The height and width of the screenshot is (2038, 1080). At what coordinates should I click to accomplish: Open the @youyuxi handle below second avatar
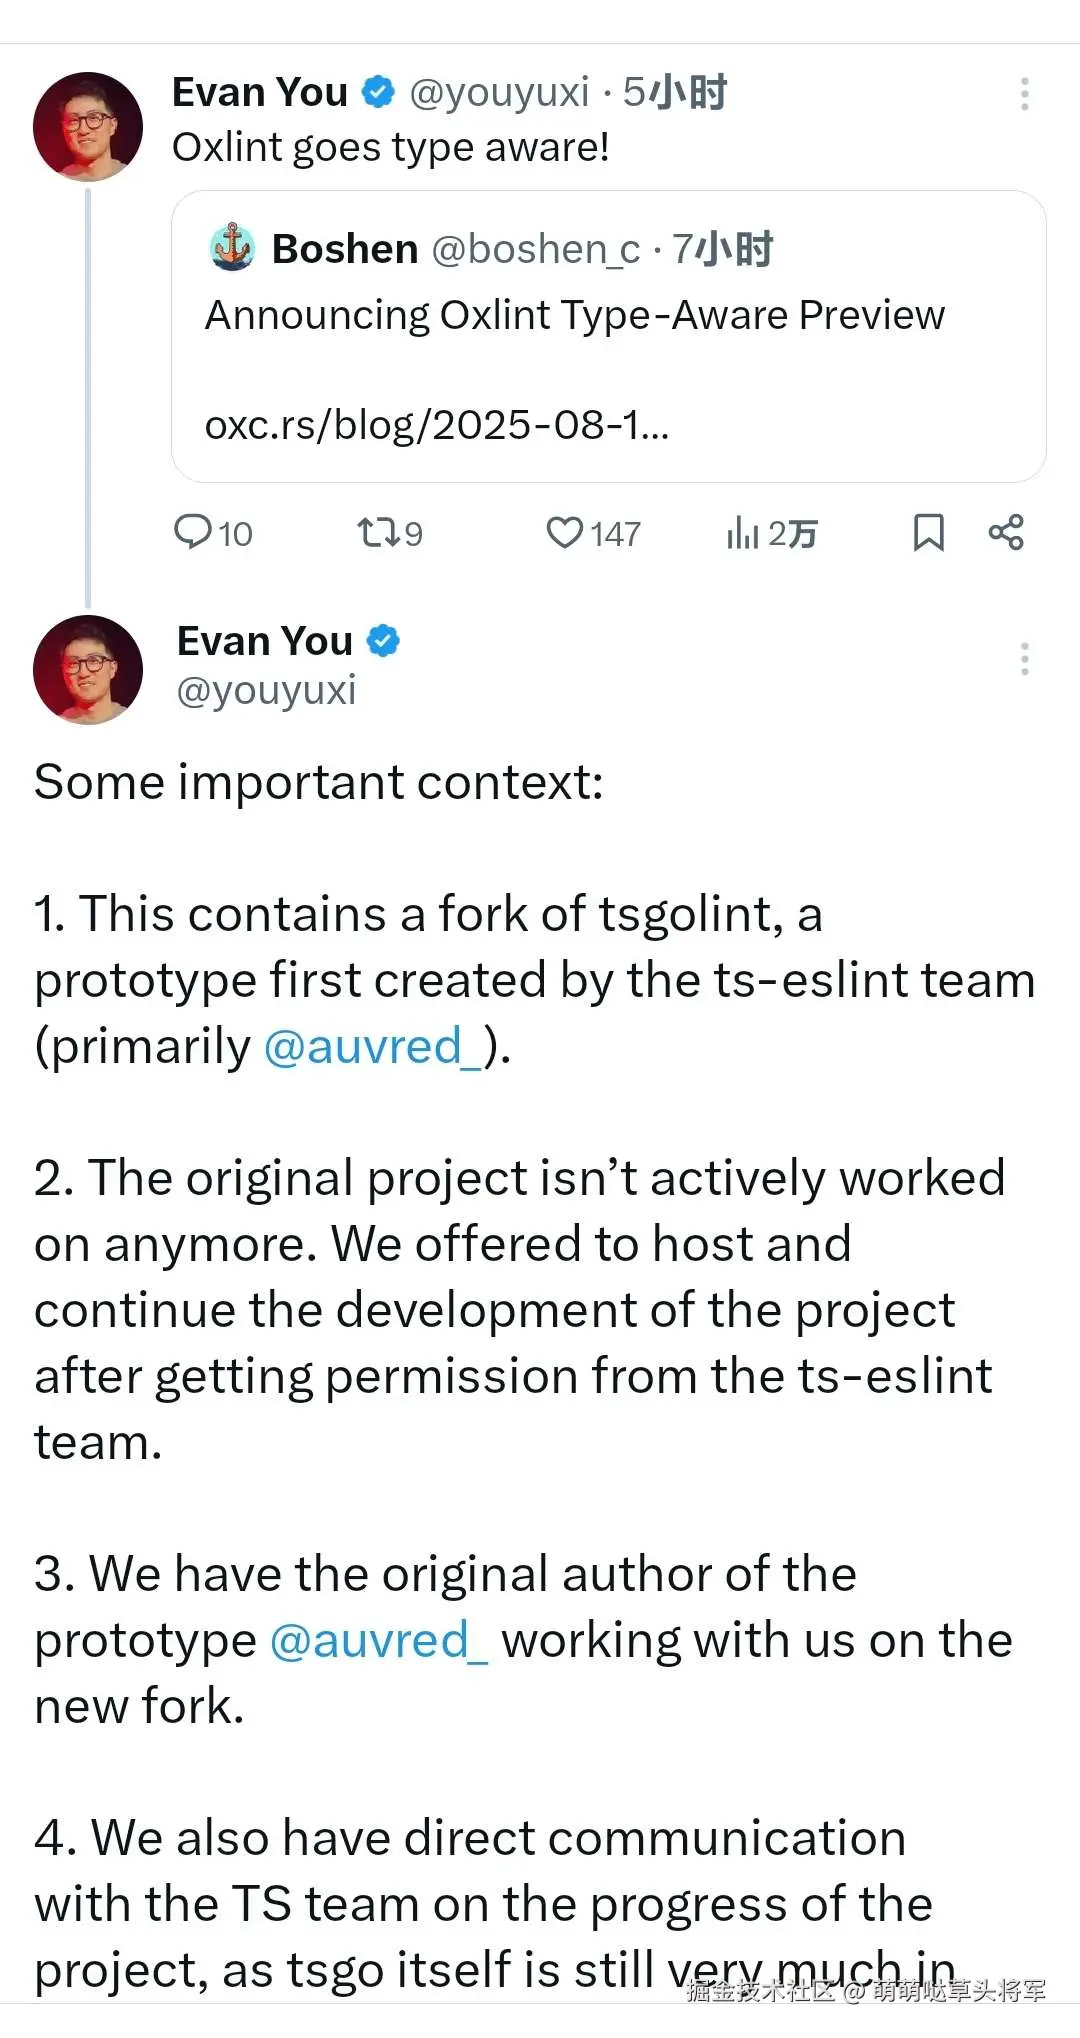tap(266, 690)
